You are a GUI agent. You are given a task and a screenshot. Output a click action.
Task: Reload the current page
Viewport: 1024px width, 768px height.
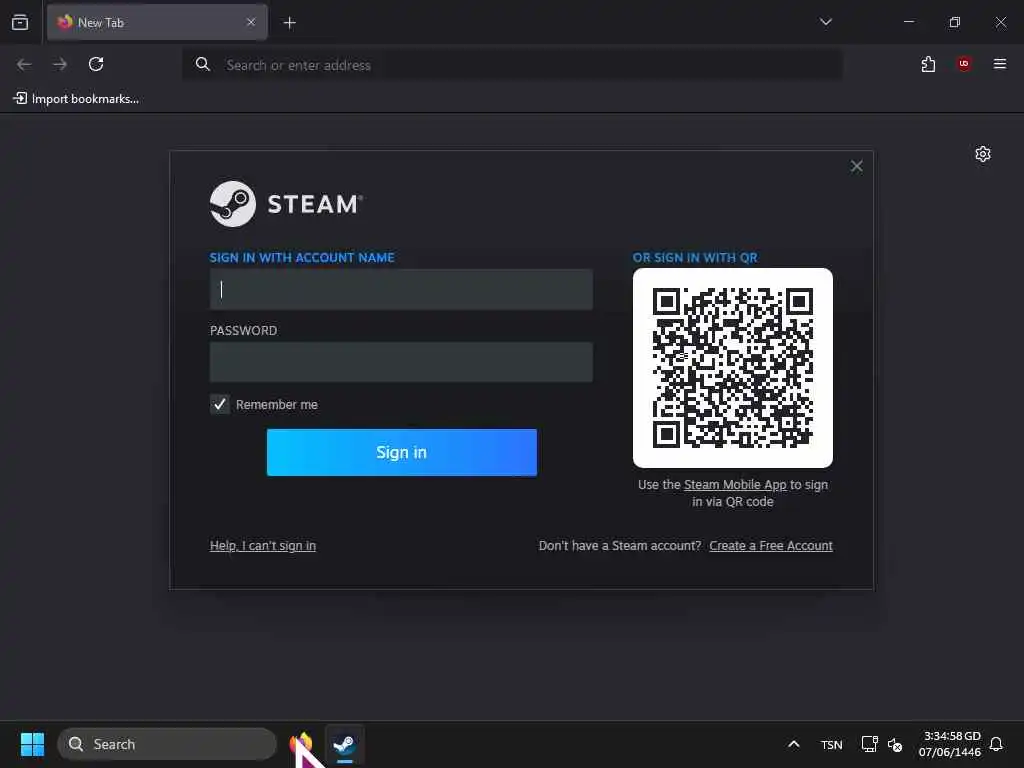click(96, 64)
